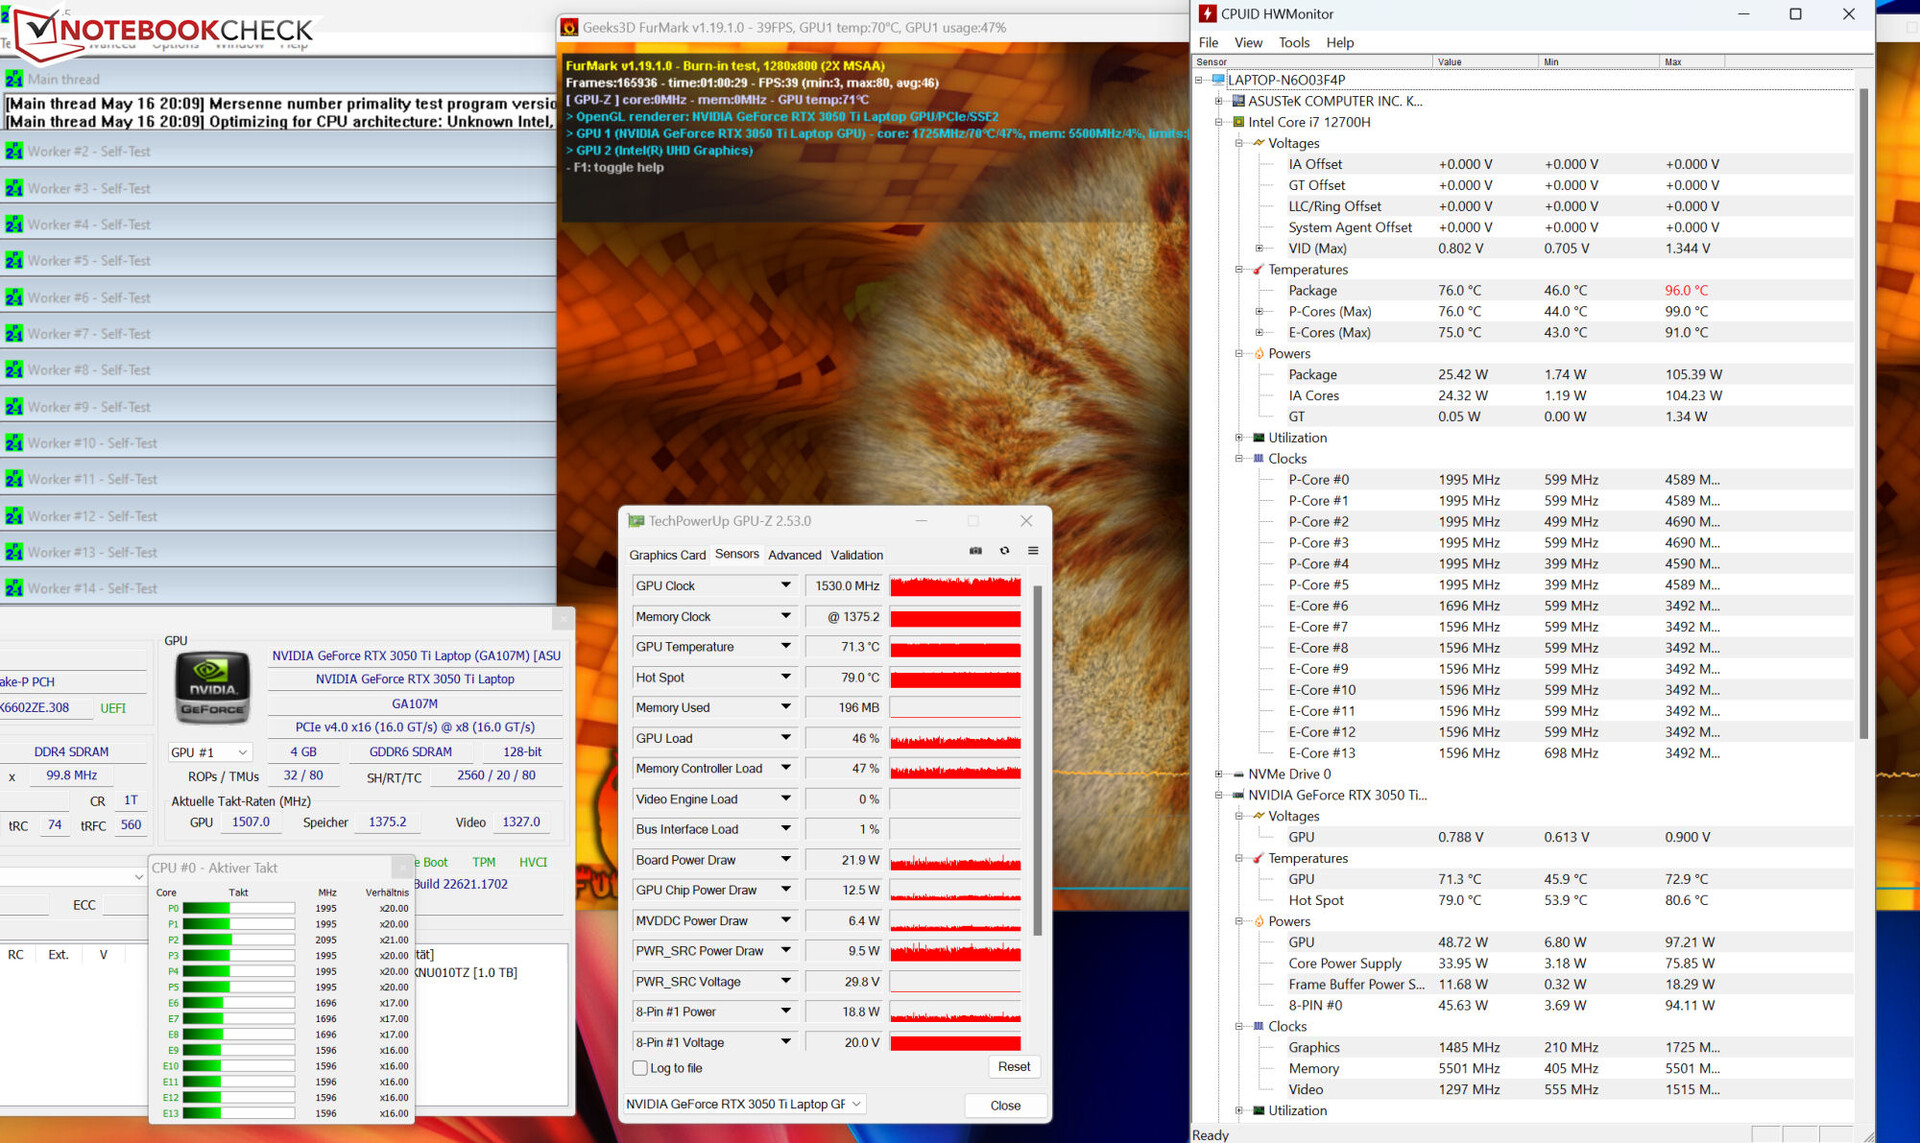Click the NVIDIA GeForce RTX 3050 Ti device icon
This screenshot has height=1143, width=1920.
pos(1238,795)
